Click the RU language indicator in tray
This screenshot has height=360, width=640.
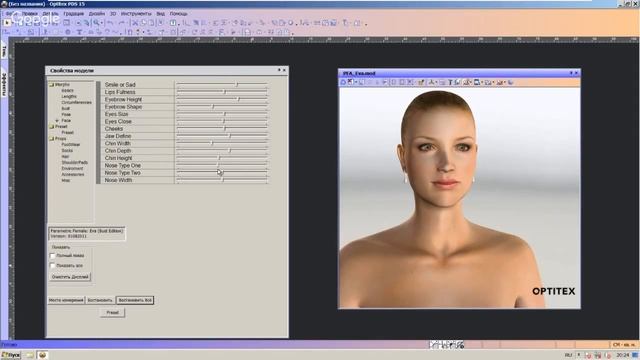[x=568, y=355]
